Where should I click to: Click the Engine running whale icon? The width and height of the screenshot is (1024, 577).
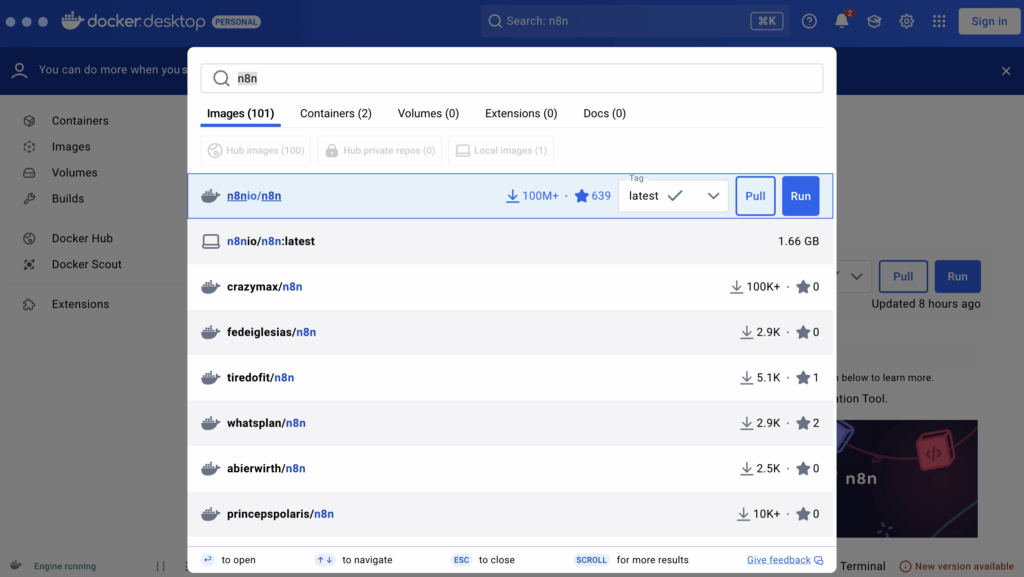pos(16,565)
